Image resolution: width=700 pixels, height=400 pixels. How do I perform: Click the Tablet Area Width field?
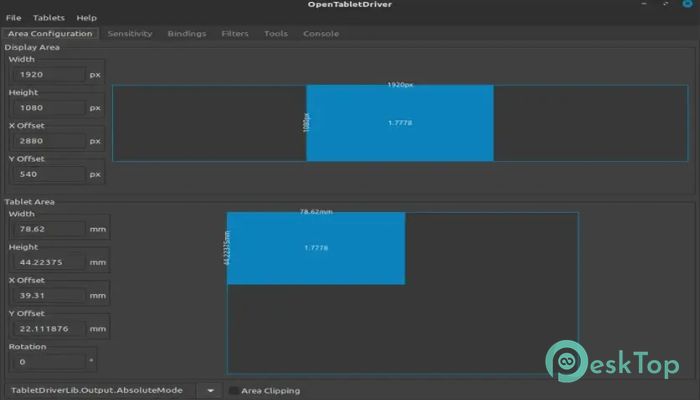click(47, 229)
